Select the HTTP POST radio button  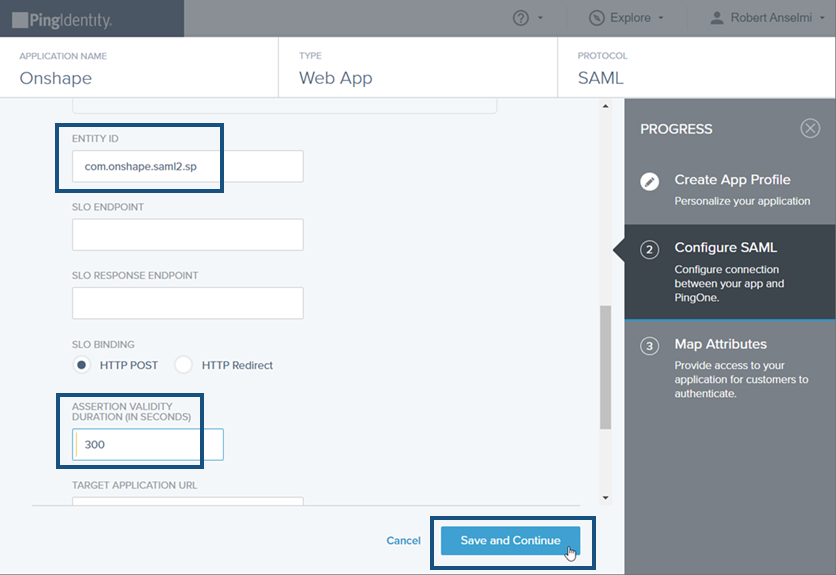pos(81,365)
